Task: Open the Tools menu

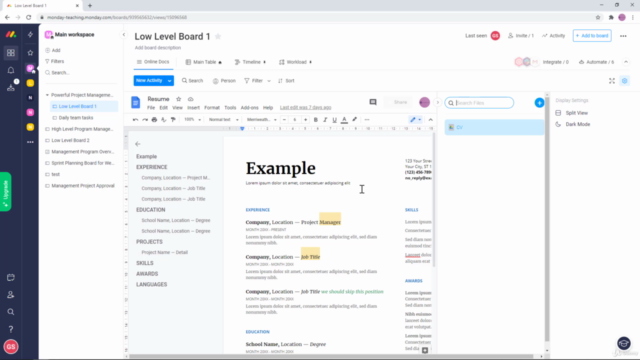Action: tap(230, 108)
